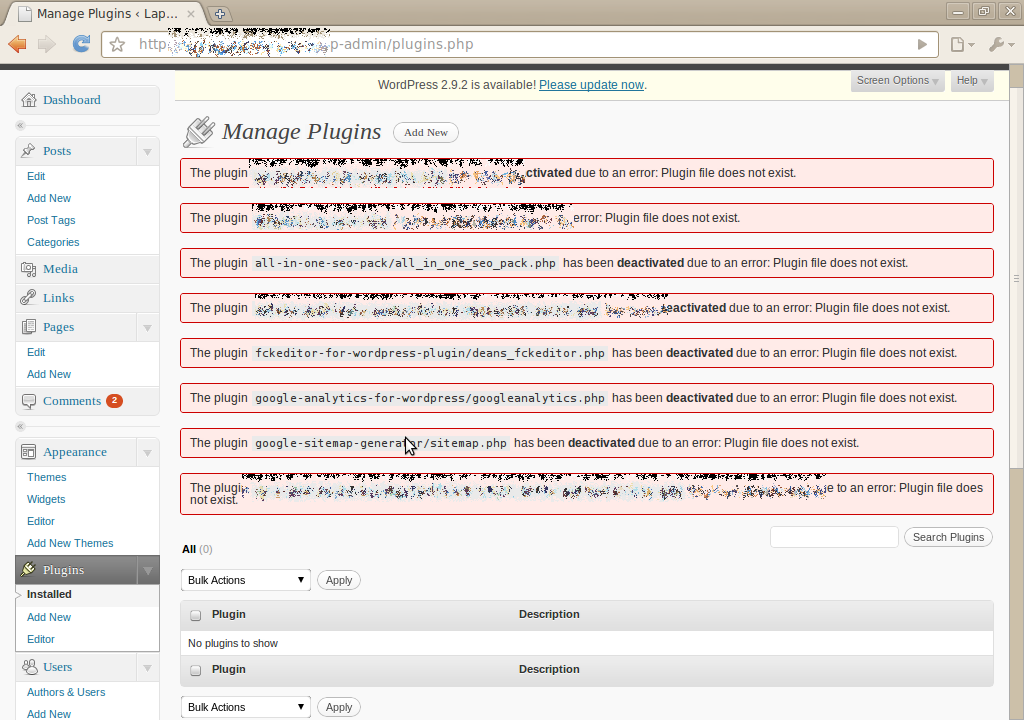This screenshot has height=720, width=1024.
Task: Collapse the Pages menu arrow
Action: 148,327
